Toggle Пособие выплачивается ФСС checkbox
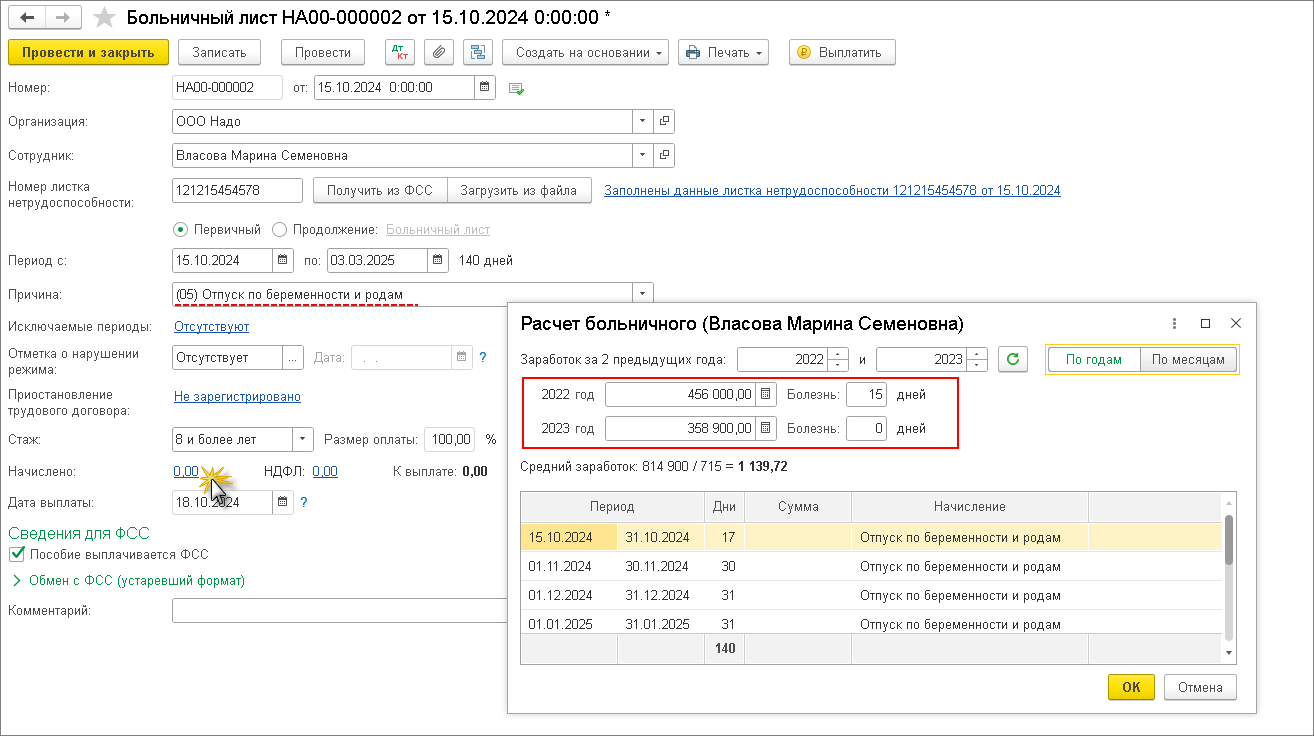The width and height of the screenshot is (1314, 736). pos(16,553)
